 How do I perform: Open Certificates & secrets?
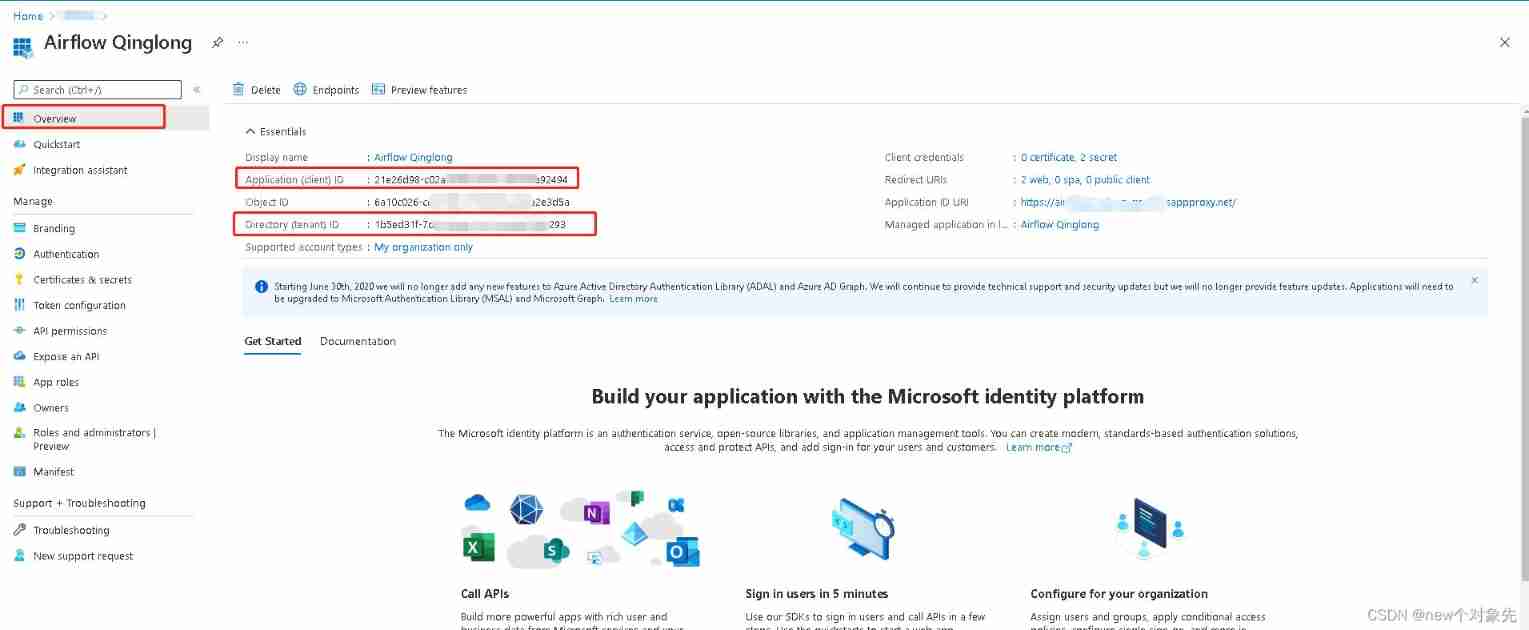click(x=82, y=280)
